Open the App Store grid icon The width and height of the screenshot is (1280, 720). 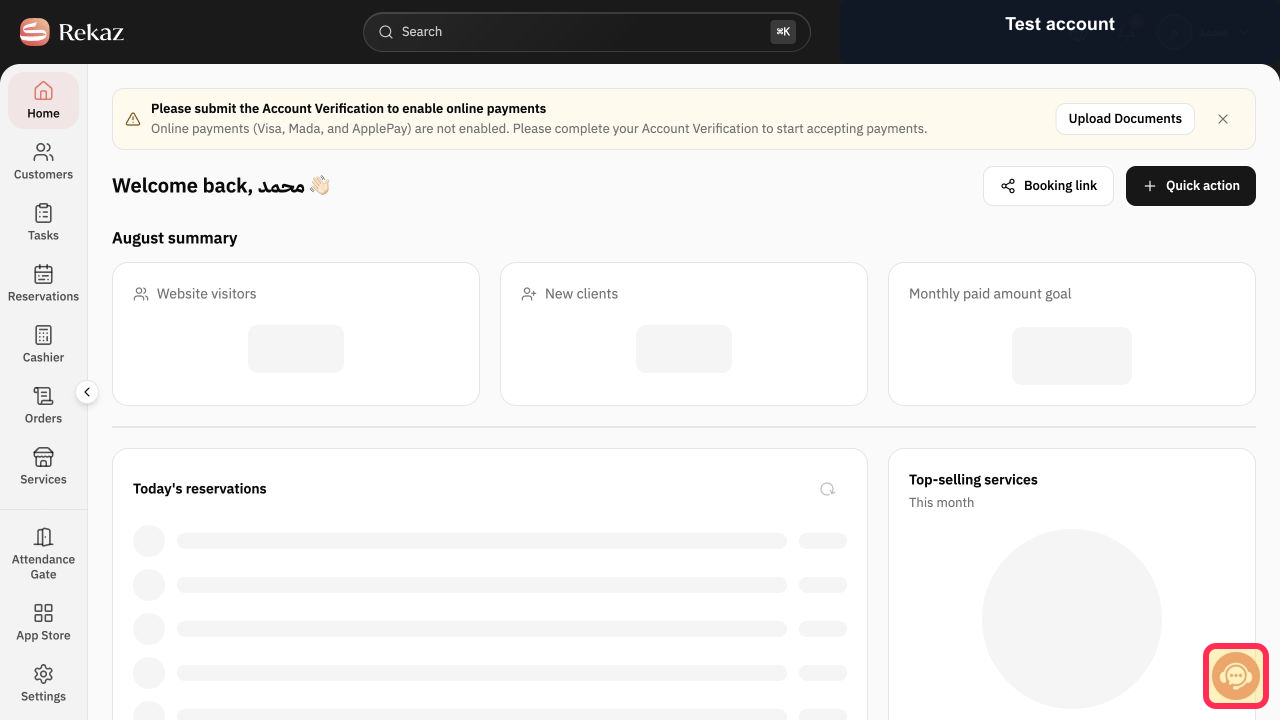tap(43, 613)
